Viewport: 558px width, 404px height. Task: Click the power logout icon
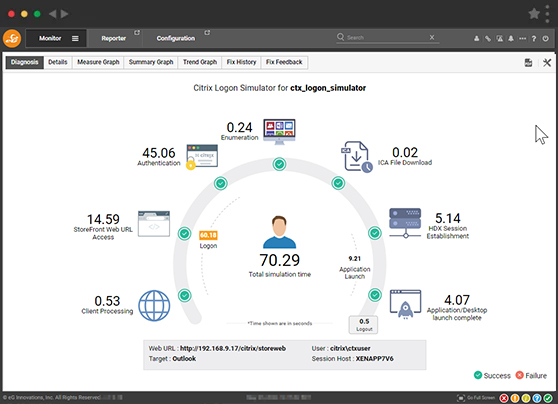(545, 38)
